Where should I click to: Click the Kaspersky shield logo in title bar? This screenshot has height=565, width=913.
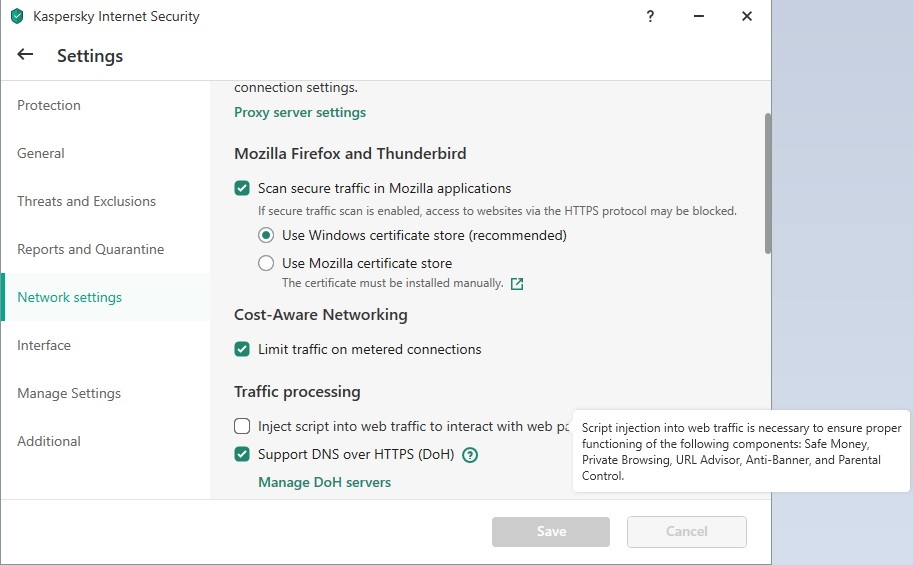tap(16, 16)
